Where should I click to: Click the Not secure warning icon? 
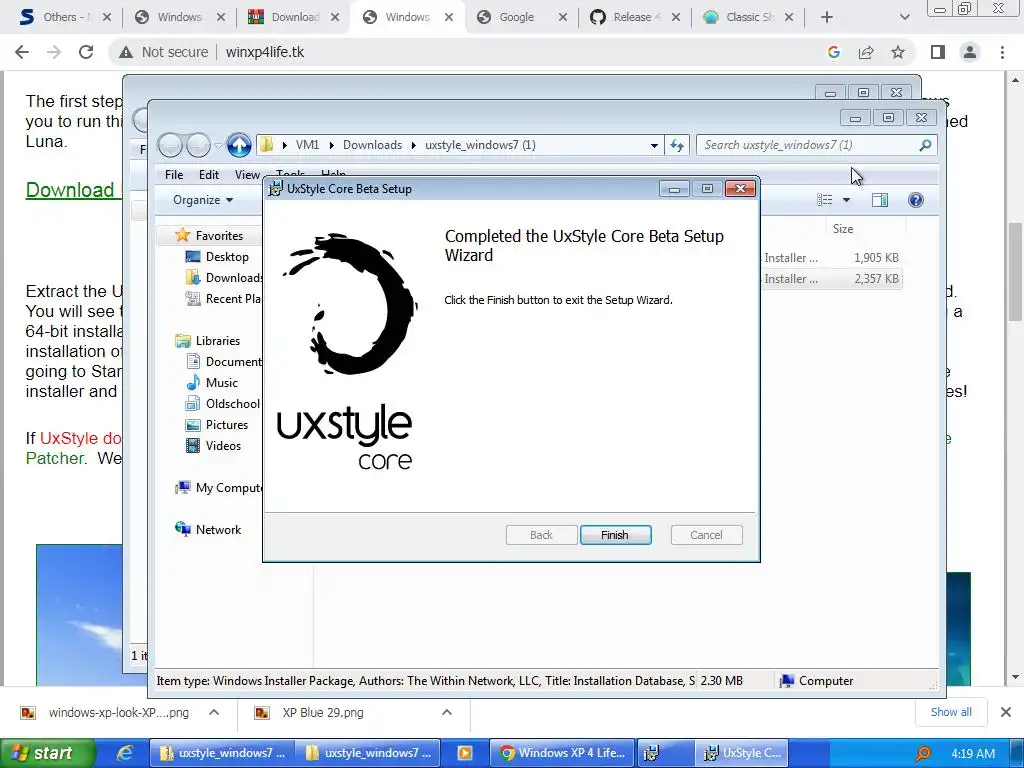point(126,52)
